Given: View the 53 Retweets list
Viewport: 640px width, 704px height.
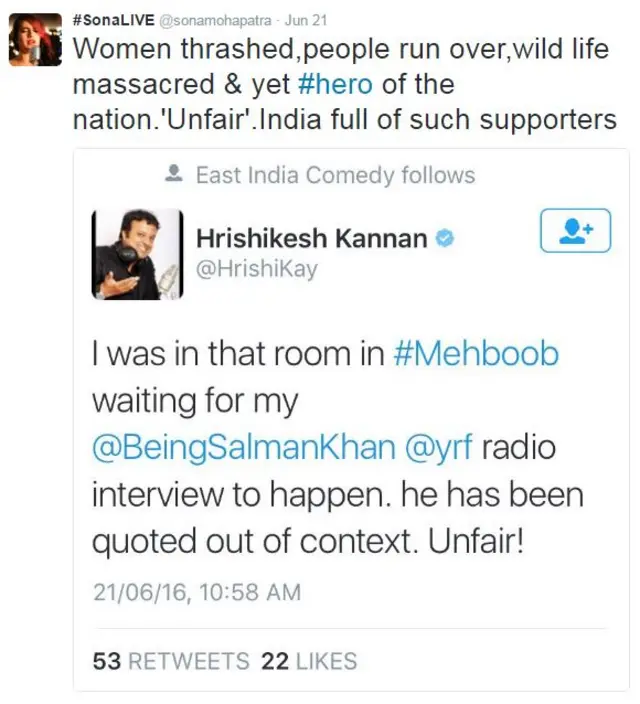Looking at the screenshot, I should (x=170, y=661).
